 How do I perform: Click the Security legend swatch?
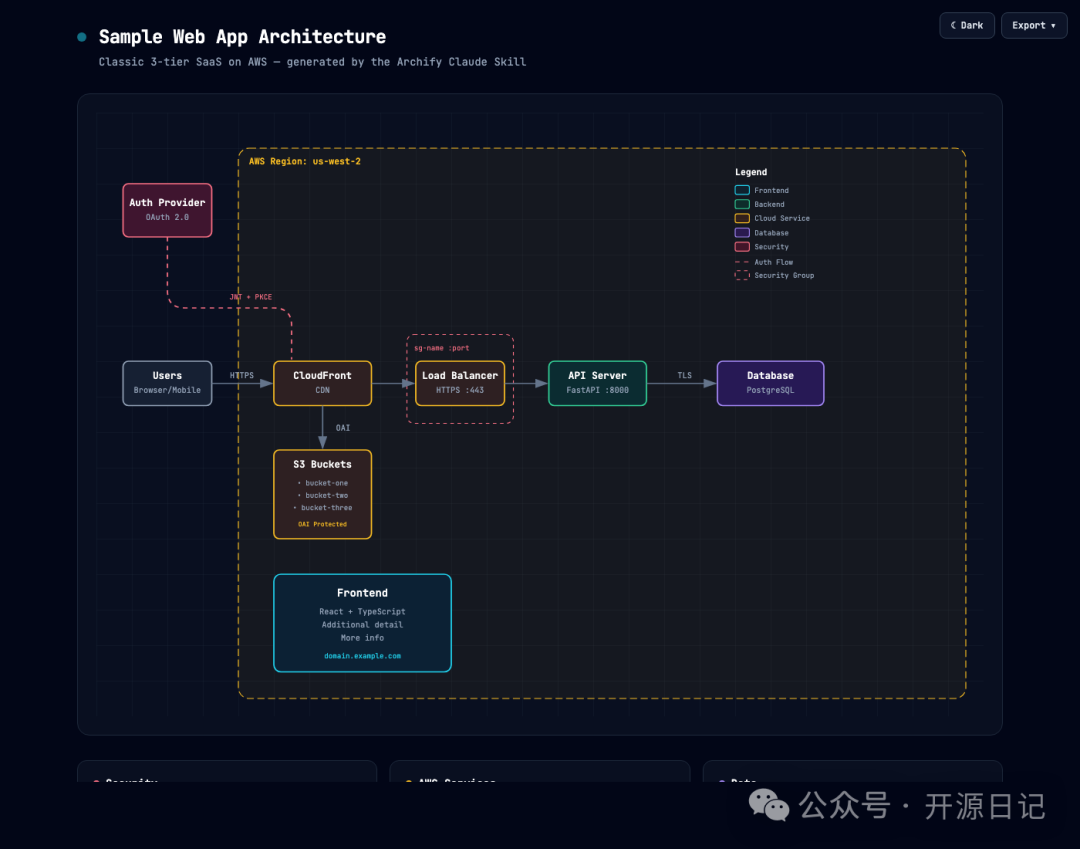click(742, 247)
